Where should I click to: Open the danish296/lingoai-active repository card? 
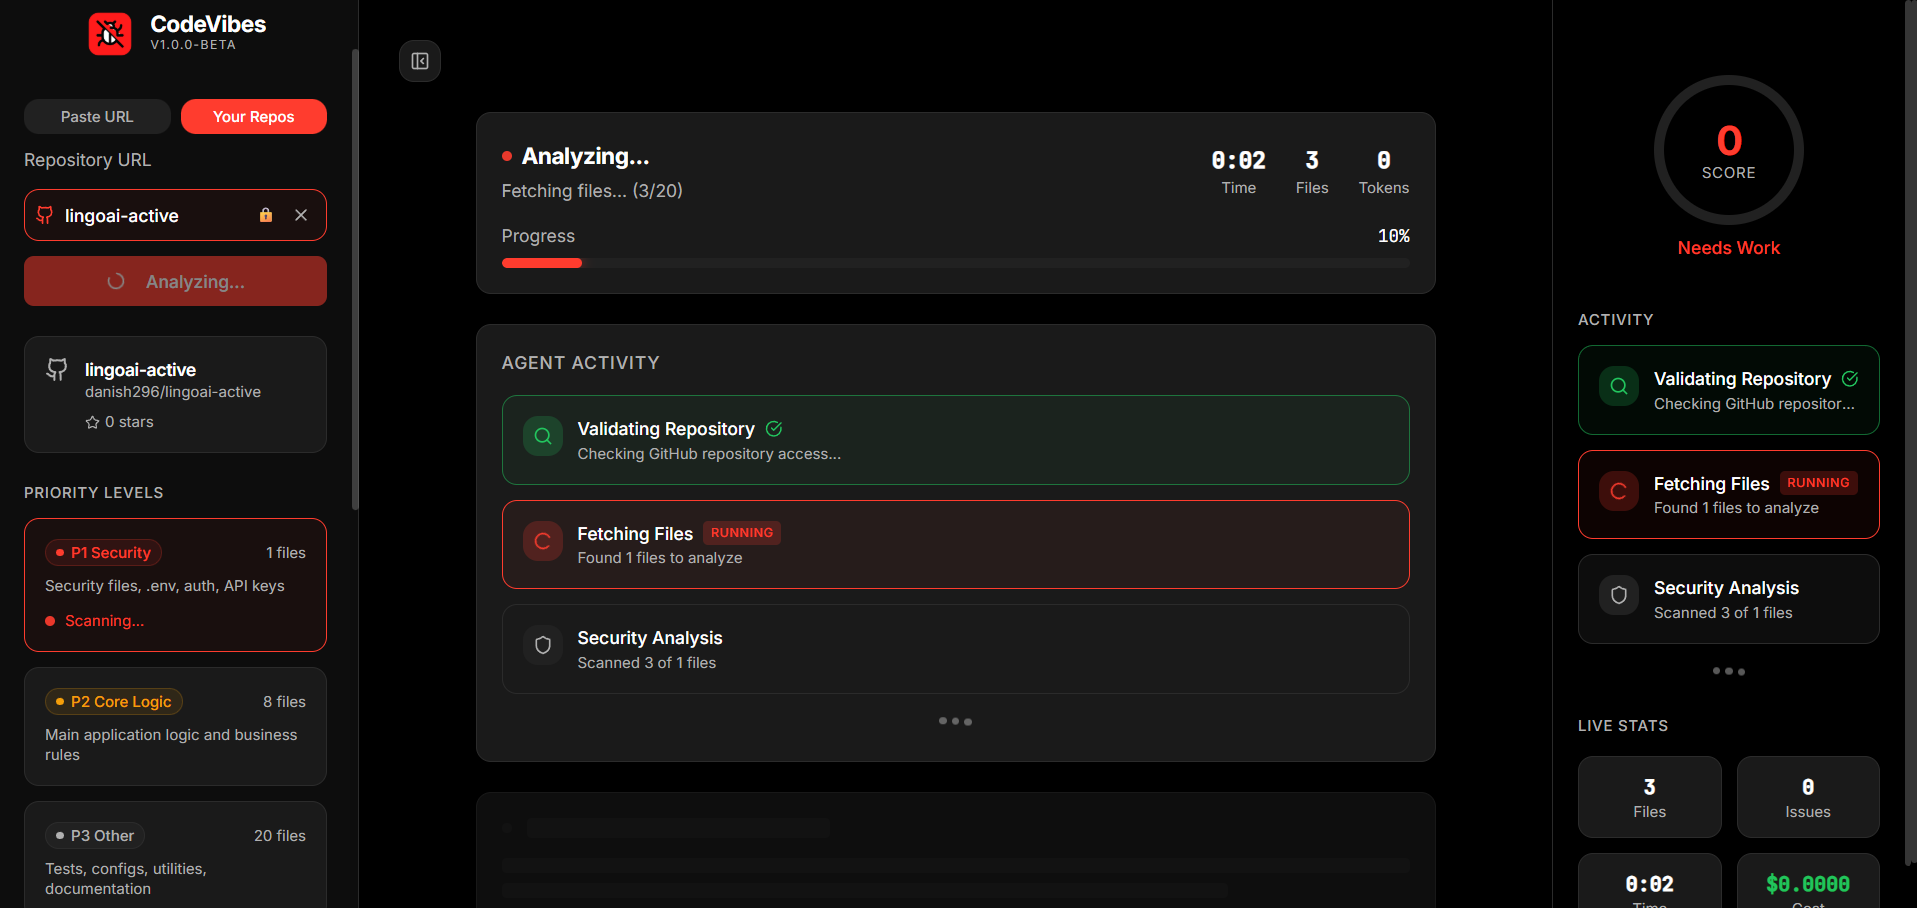click(175, 394)
